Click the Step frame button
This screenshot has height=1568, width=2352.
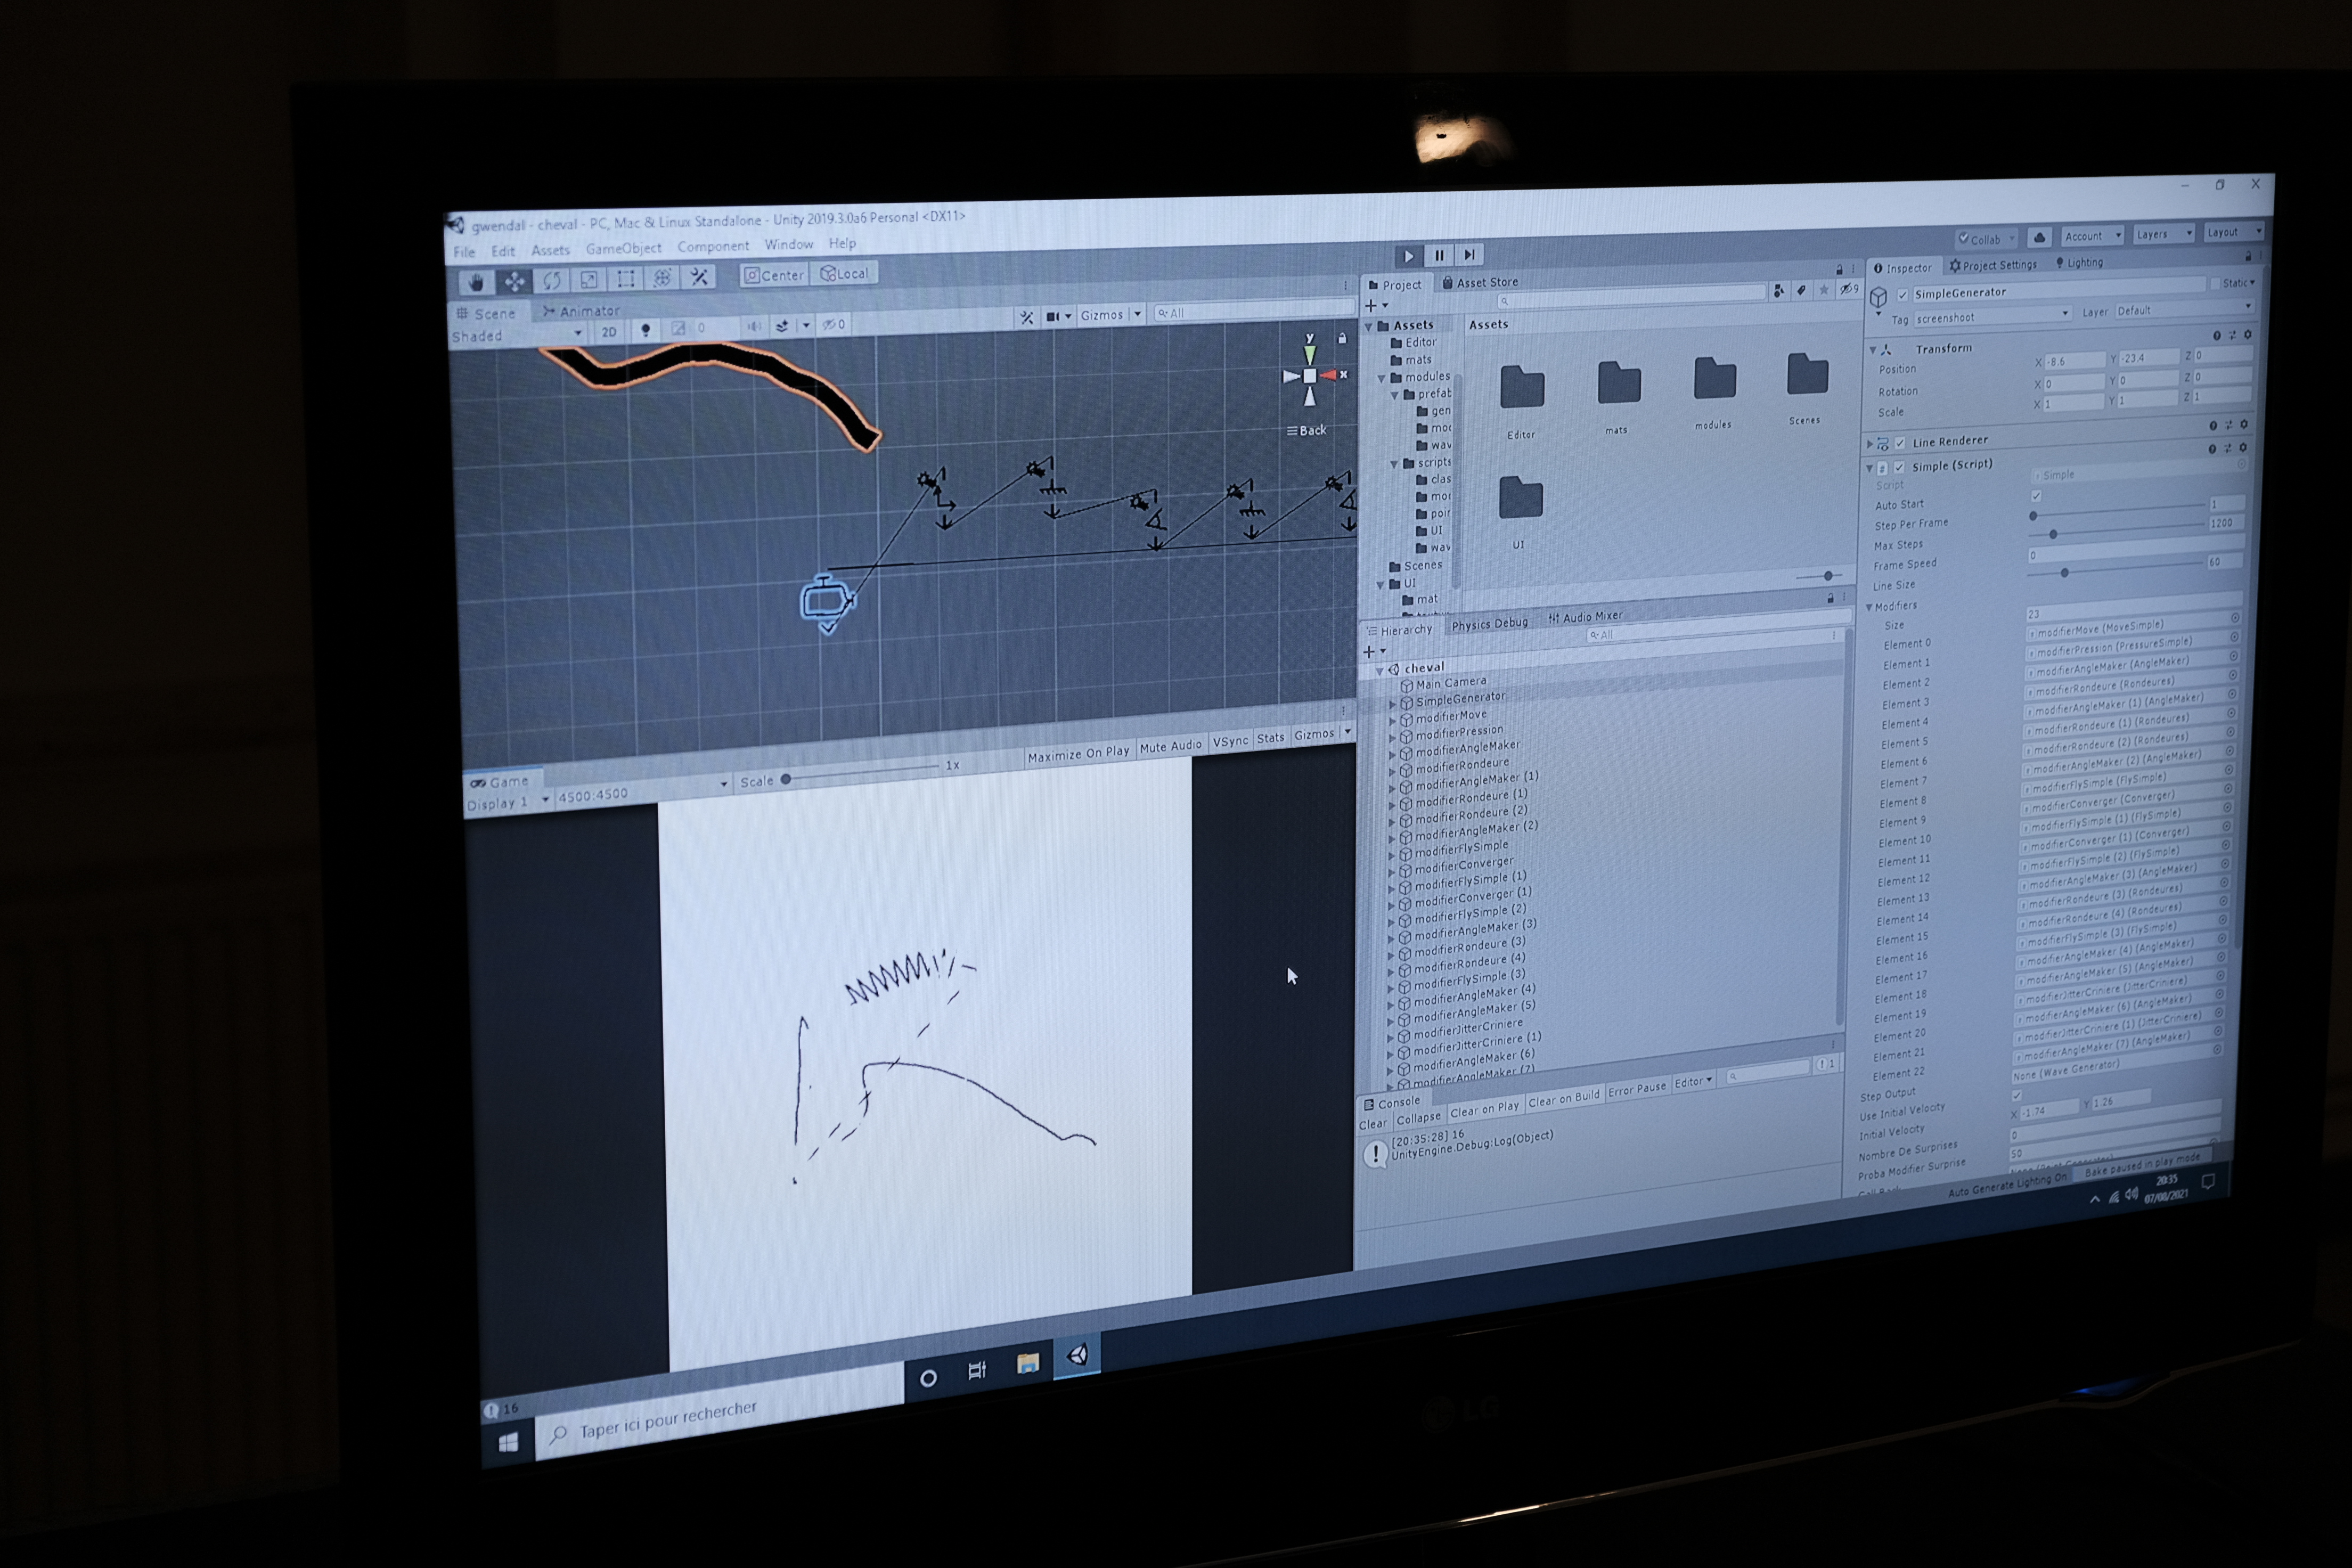(1469, 255)
